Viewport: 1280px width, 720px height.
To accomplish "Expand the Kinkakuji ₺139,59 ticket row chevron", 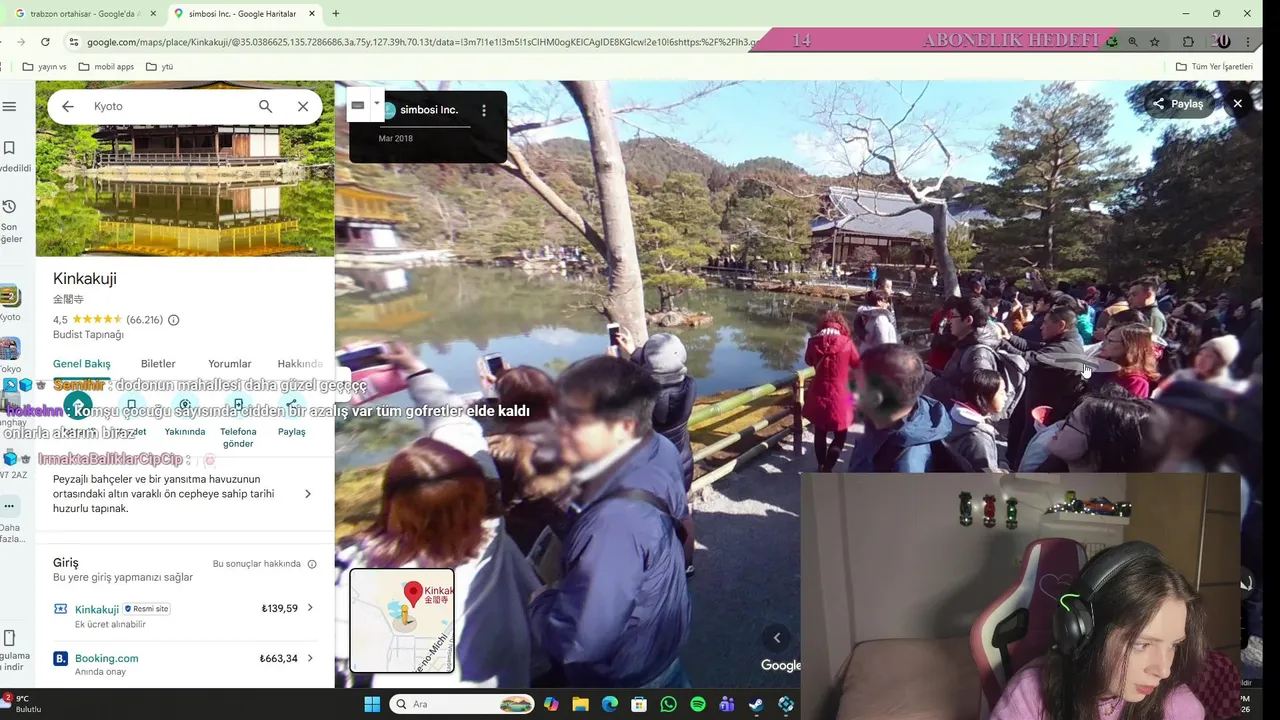I will (310, 608).
